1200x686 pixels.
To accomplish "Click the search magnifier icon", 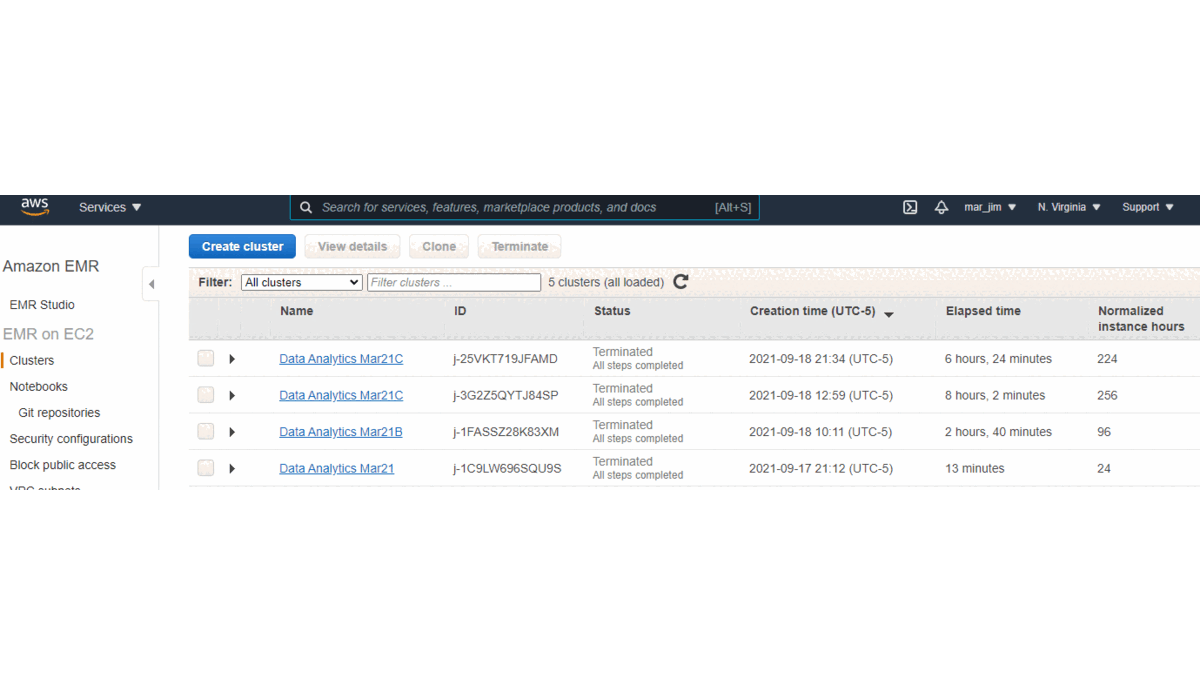I will (x=306, y=207).
